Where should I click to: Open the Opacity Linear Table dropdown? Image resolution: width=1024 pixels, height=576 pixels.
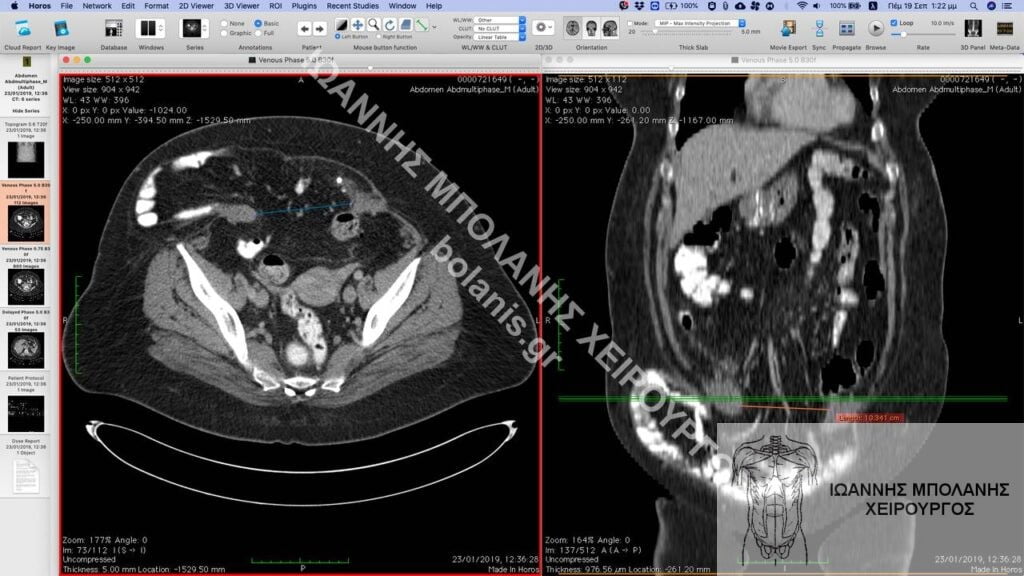(x=500, y=37)
